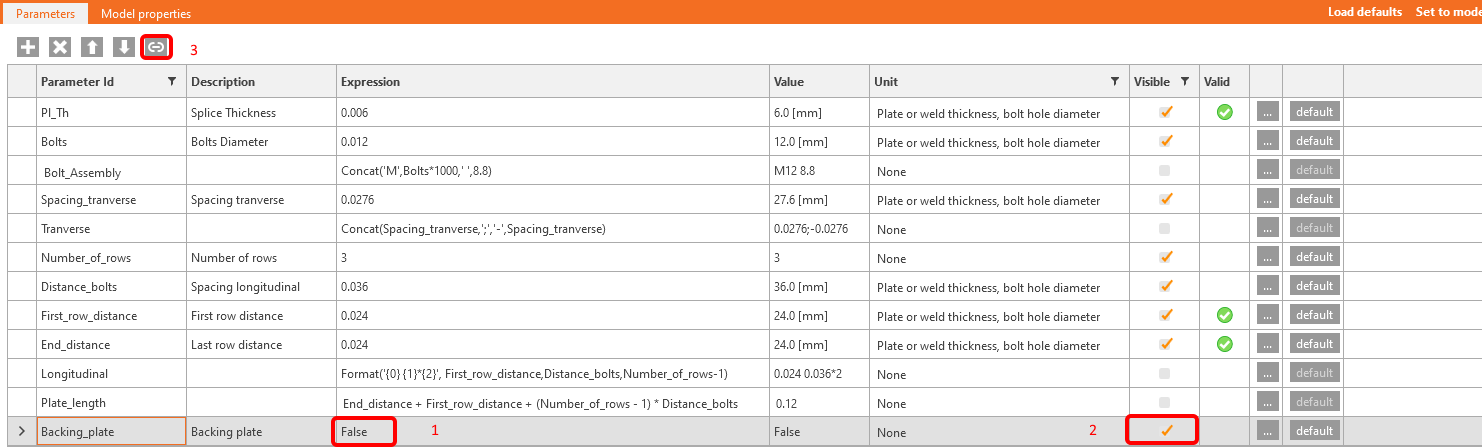The width and height of the screenshot is (1482, 448).
Task: Click green valid icon for End_distance row
Action: coord(1224,344)
